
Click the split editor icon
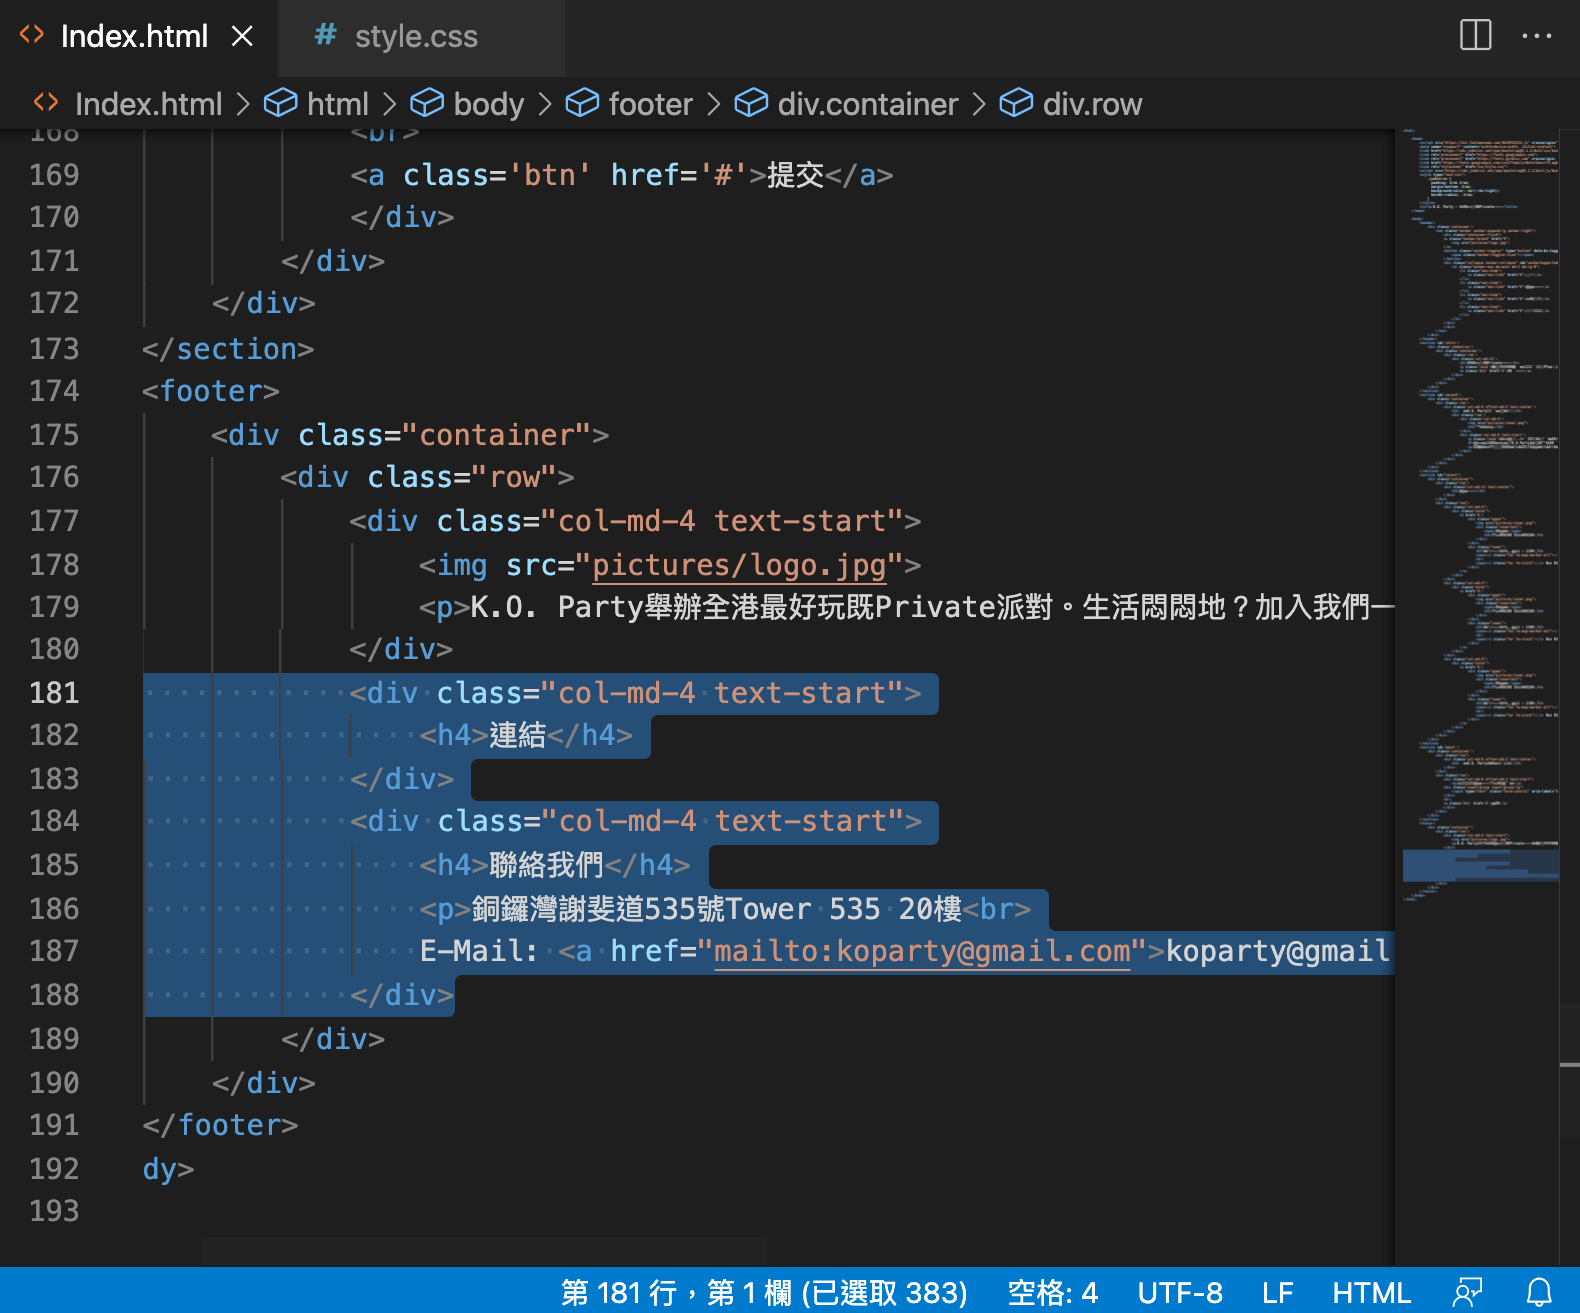click(1475, 35)
